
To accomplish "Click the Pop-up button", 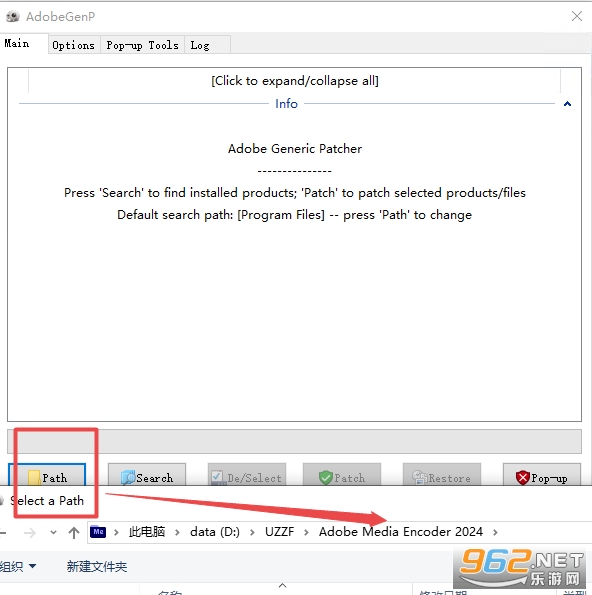I will 542,475.
